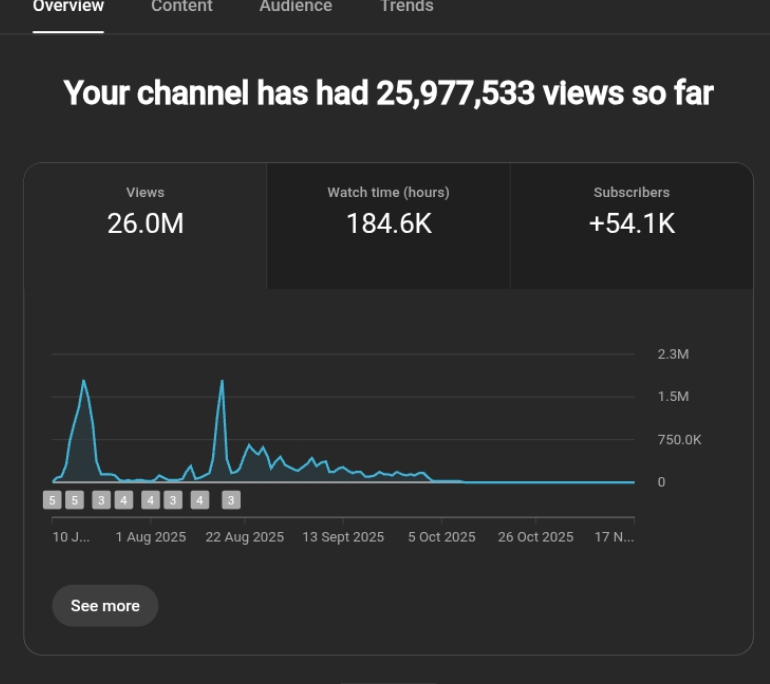
Task: Switch to the Overview tab
Action: point(68,7)
